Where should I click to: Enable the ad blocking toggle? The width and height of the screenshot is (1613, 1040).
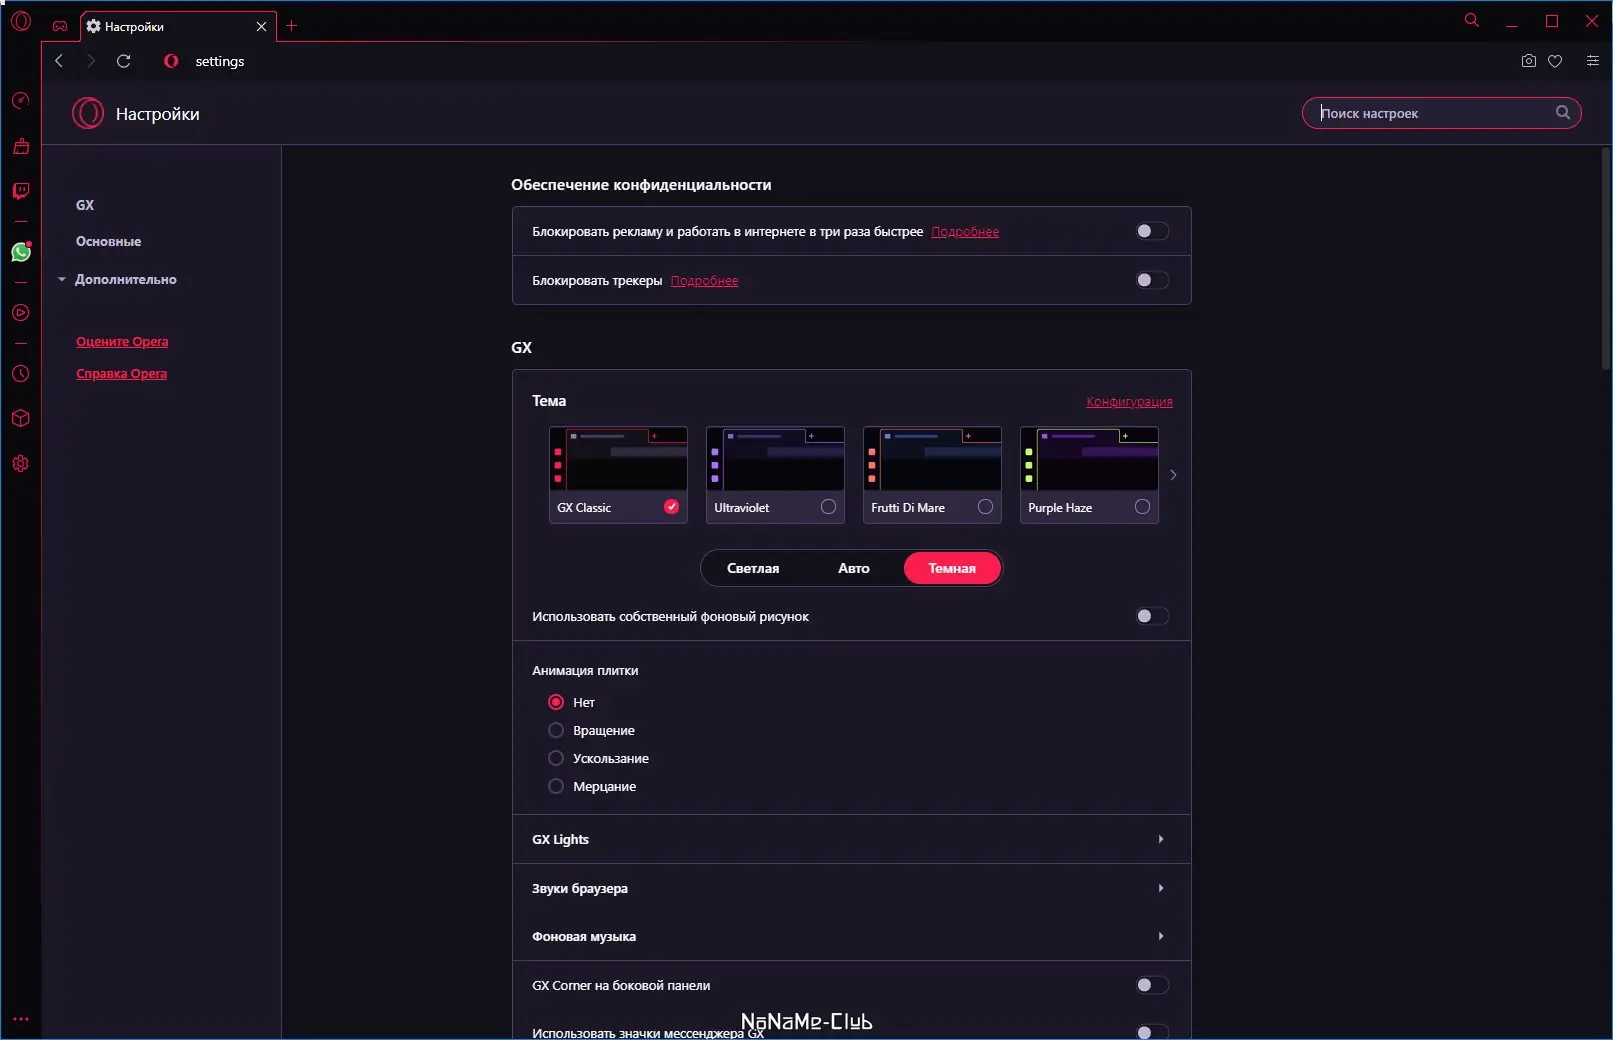[x=1151, y=231]
